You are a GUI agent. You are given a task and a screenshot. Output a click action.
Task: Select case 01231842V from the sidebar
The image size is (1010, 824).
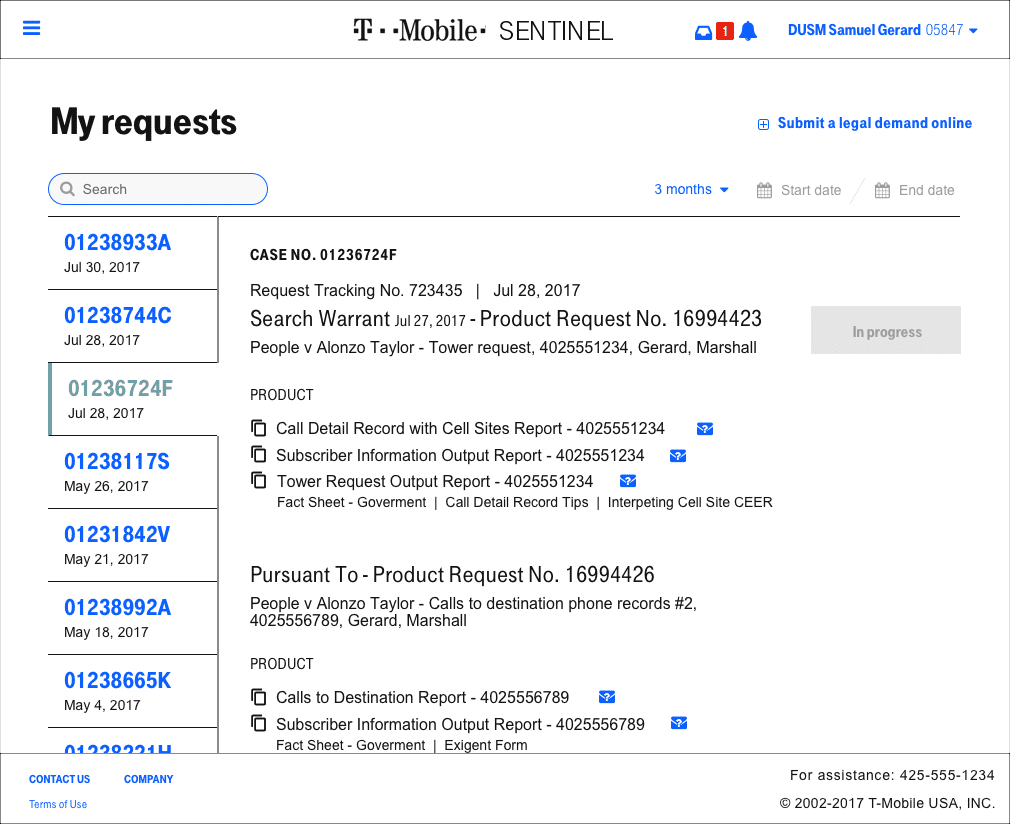pos(117,534)
